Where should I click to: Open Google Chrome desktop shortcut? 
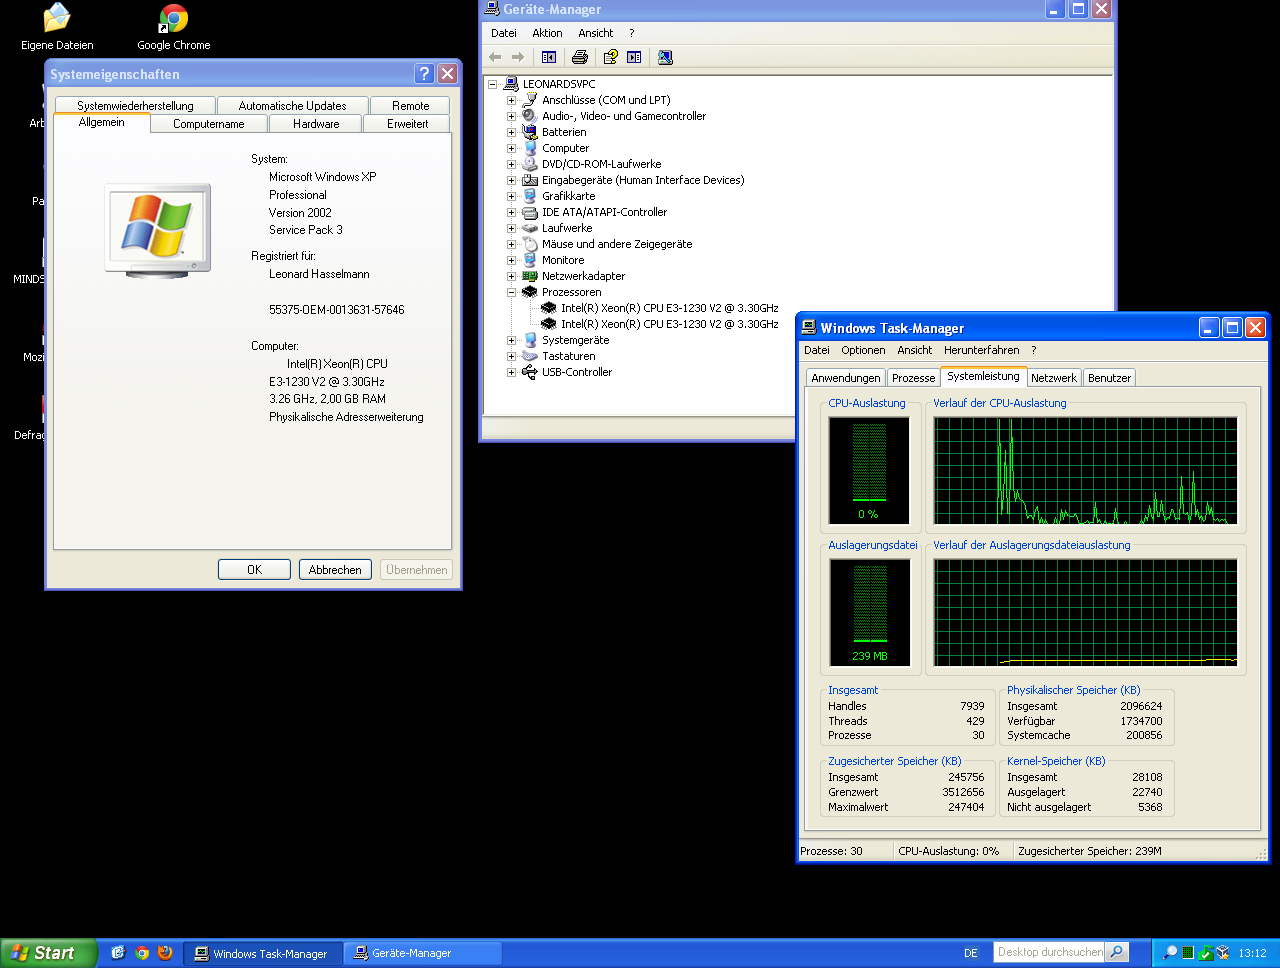click(x=174, y=27)
